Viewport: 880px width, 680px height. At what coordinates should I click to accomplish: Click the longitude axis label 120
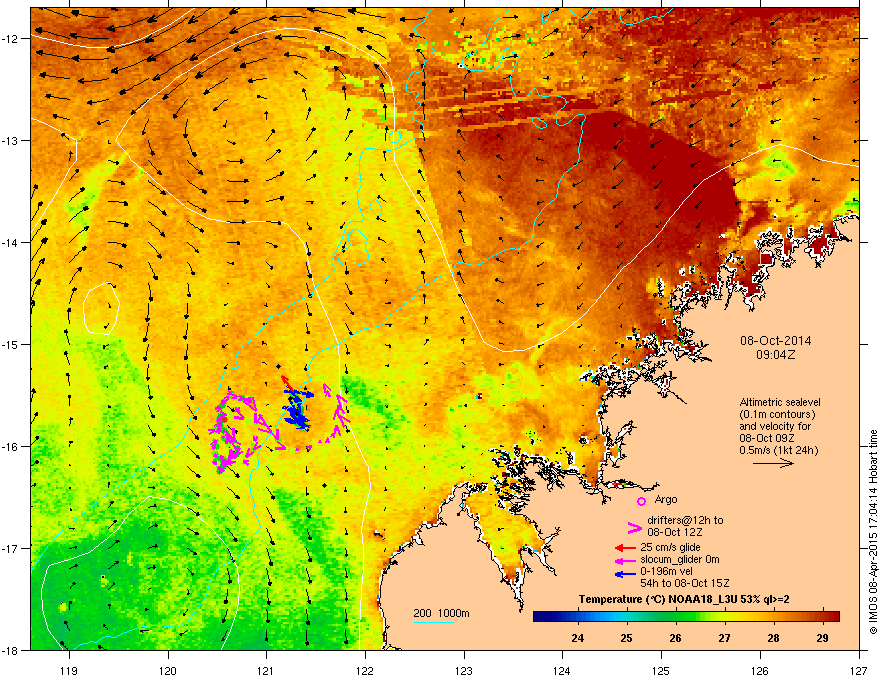pyautogui.click(x=168, y=670)
